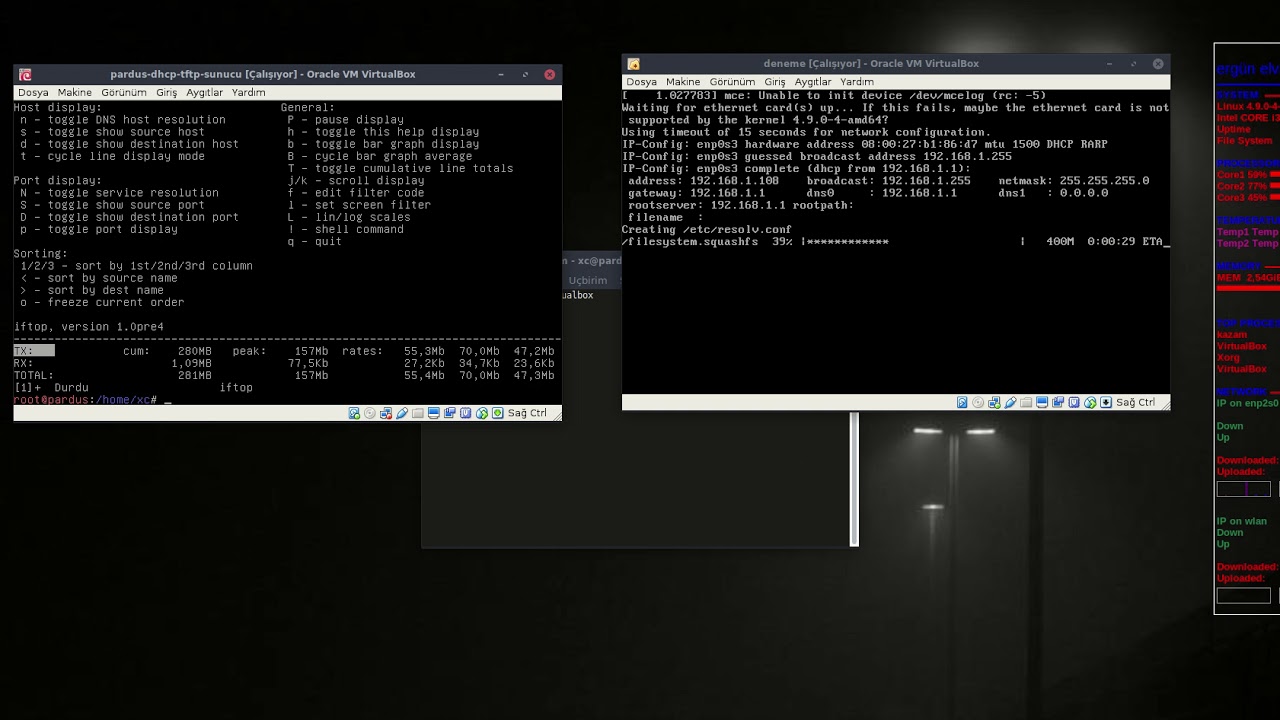1280x720 pixels.
Task: Open Görünüm menu in pardus-dhcp-tftp-sunucu window
Action: click(124, 92)
